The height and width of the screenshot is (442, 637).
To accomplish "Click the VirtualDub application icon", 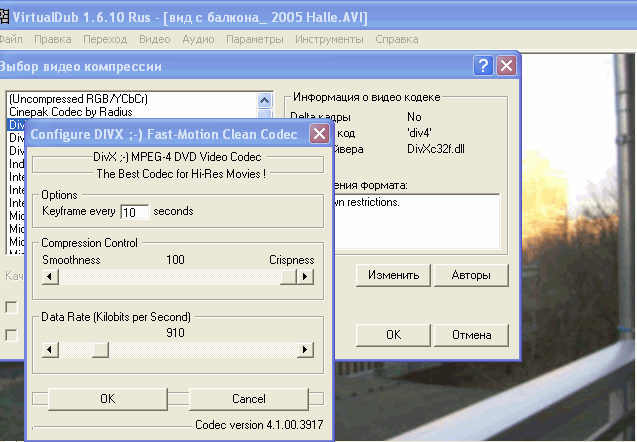I will coord(4,17).
